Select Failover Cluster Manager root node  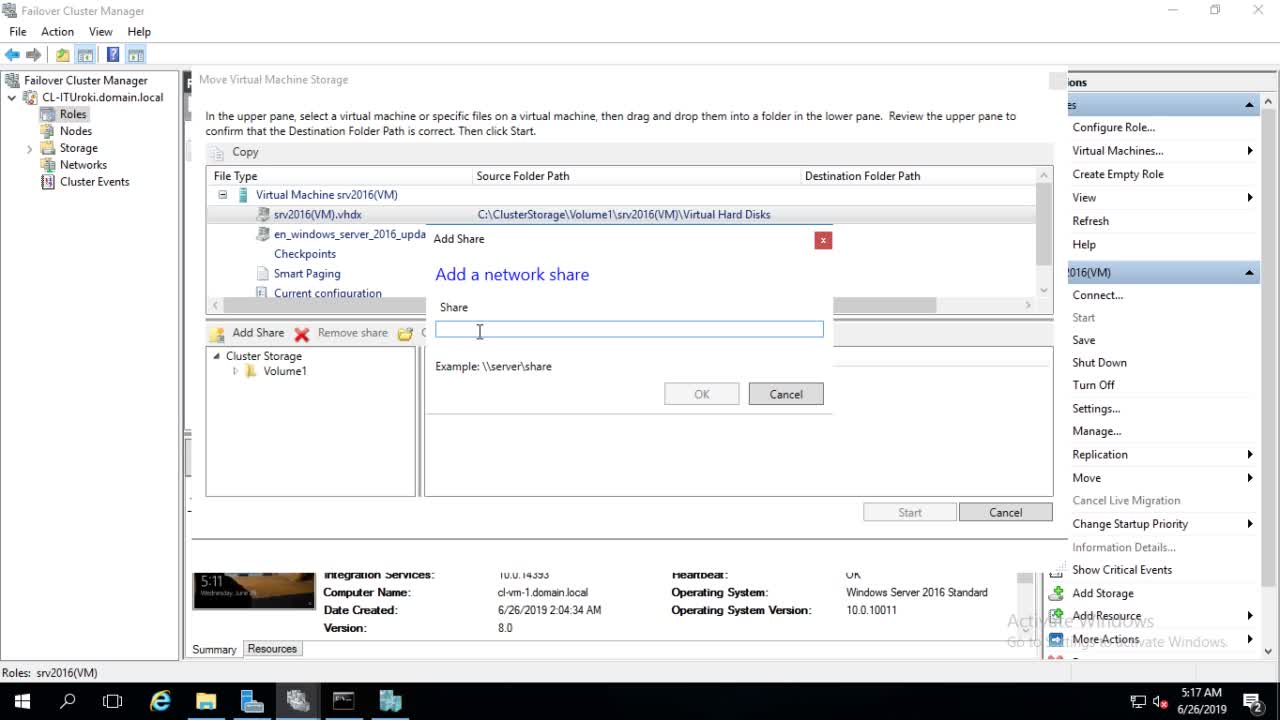point(86,80)
